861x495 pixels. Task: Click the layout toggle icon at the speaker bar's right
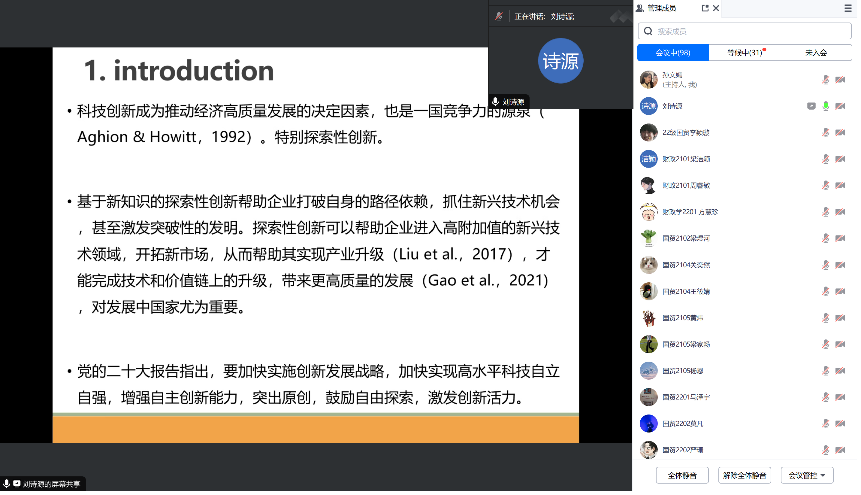(618, 16)
